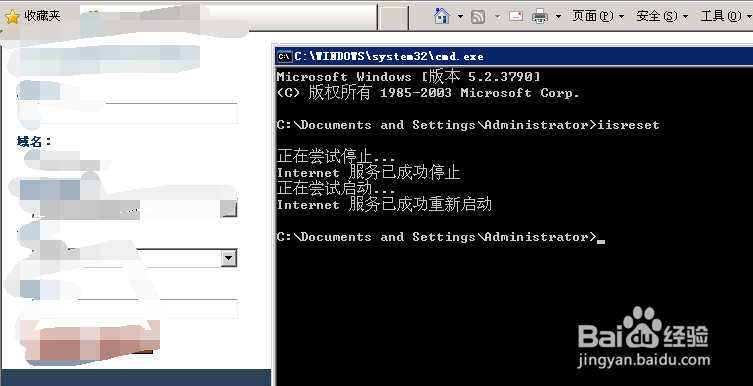
Task: Click the blank browser tab button
Action: 394,17
